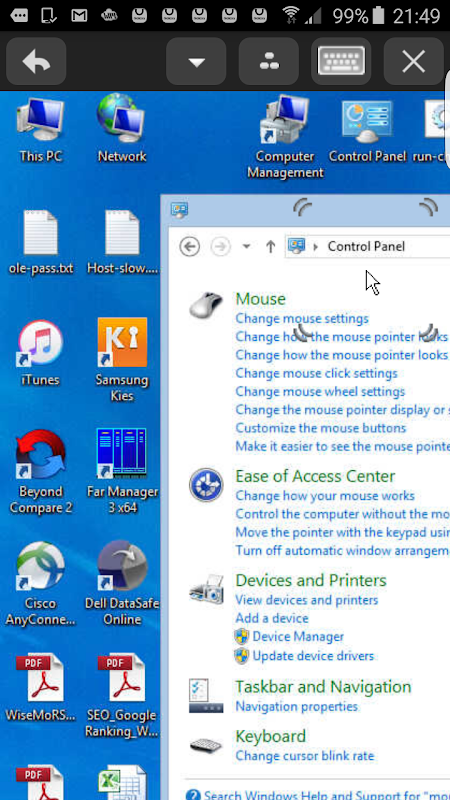The height and width of the screenshot is (800, 450).
Task: Select WiseMoRS PDF file on desktop
Action: (41, 687)
